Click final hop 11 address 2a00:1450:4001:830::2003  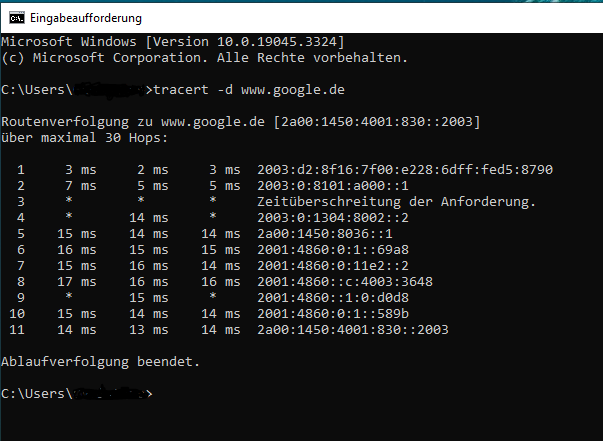point(353,330)
